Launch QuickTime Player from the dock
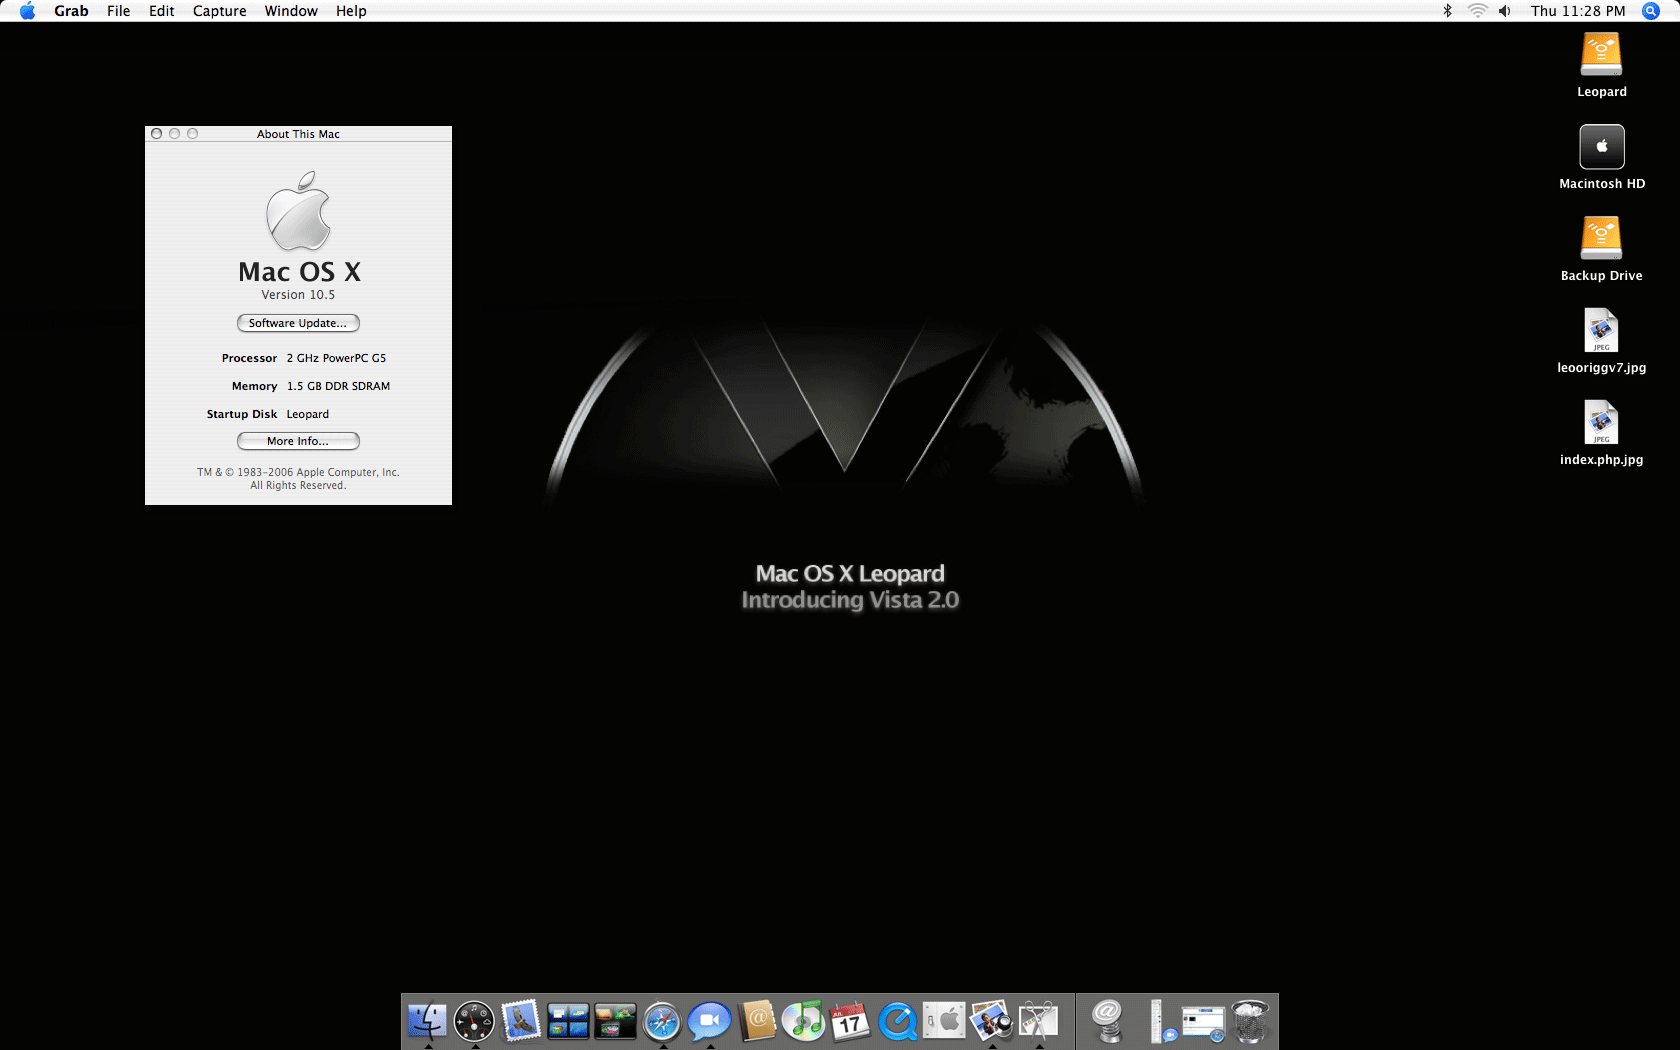The height and width of the screenshot is (1050, 1680). (897, 1021)
